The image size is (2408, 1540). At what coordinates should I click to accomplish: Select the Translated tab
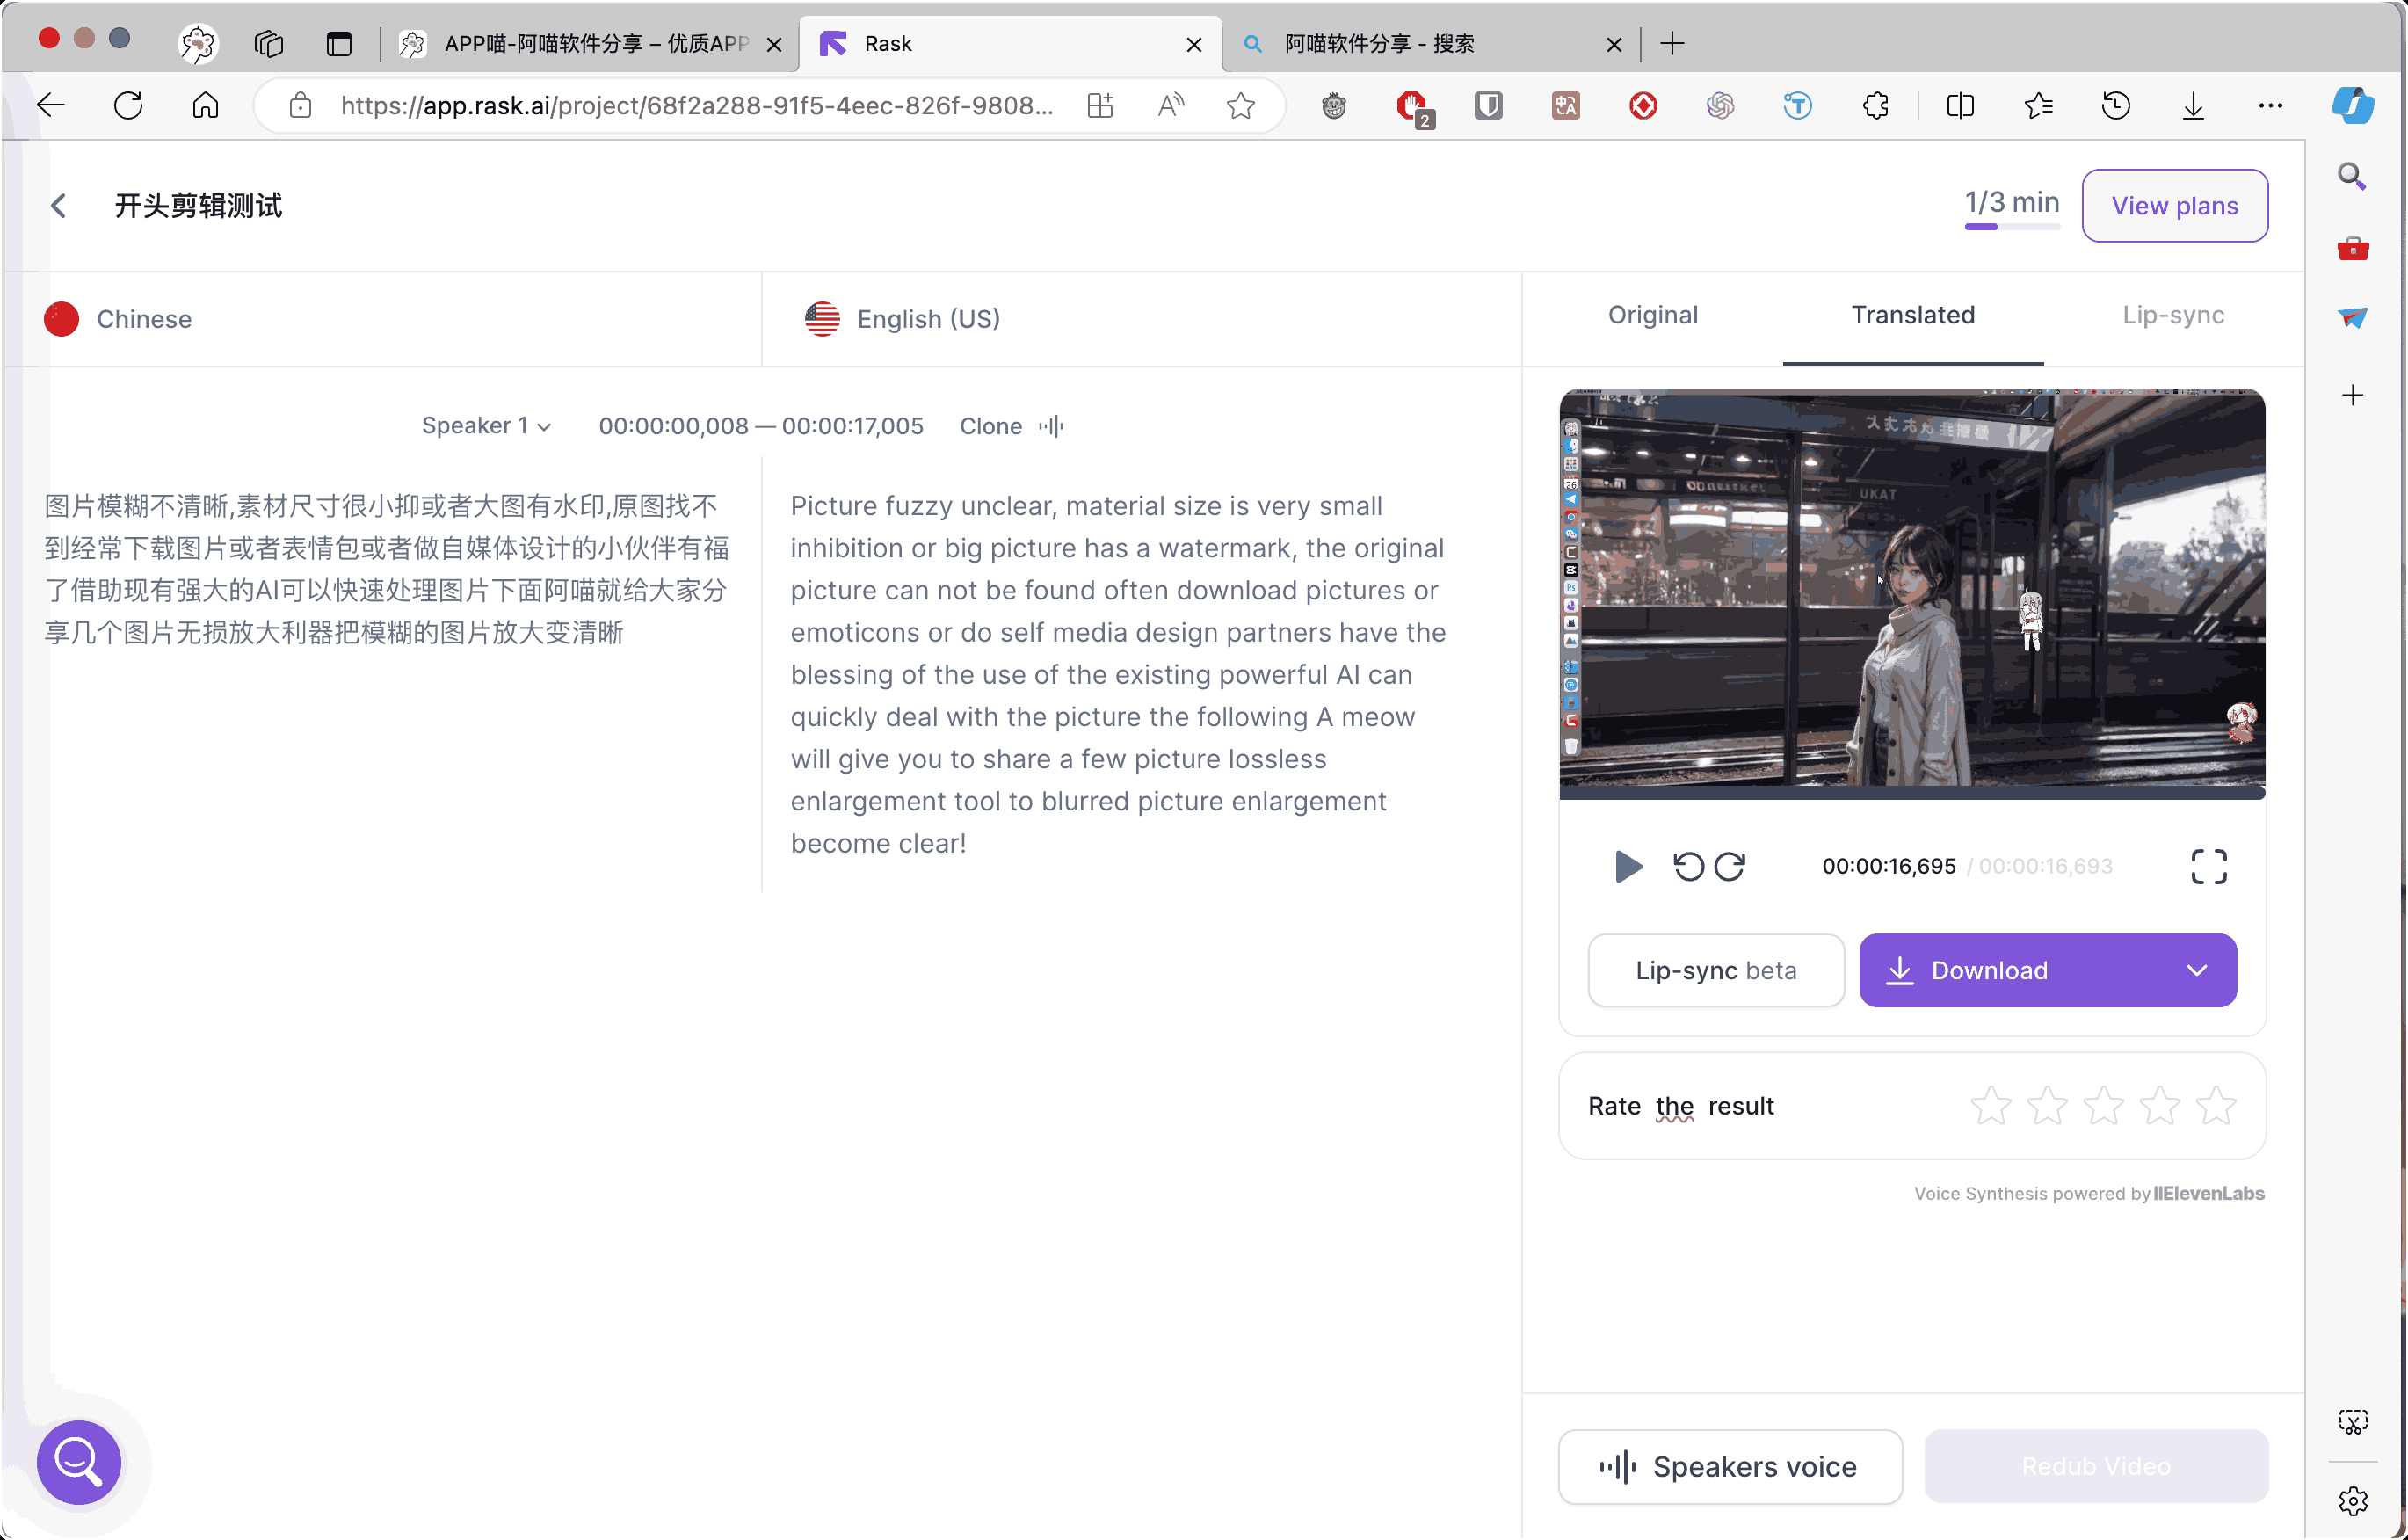click(1913, 315)
